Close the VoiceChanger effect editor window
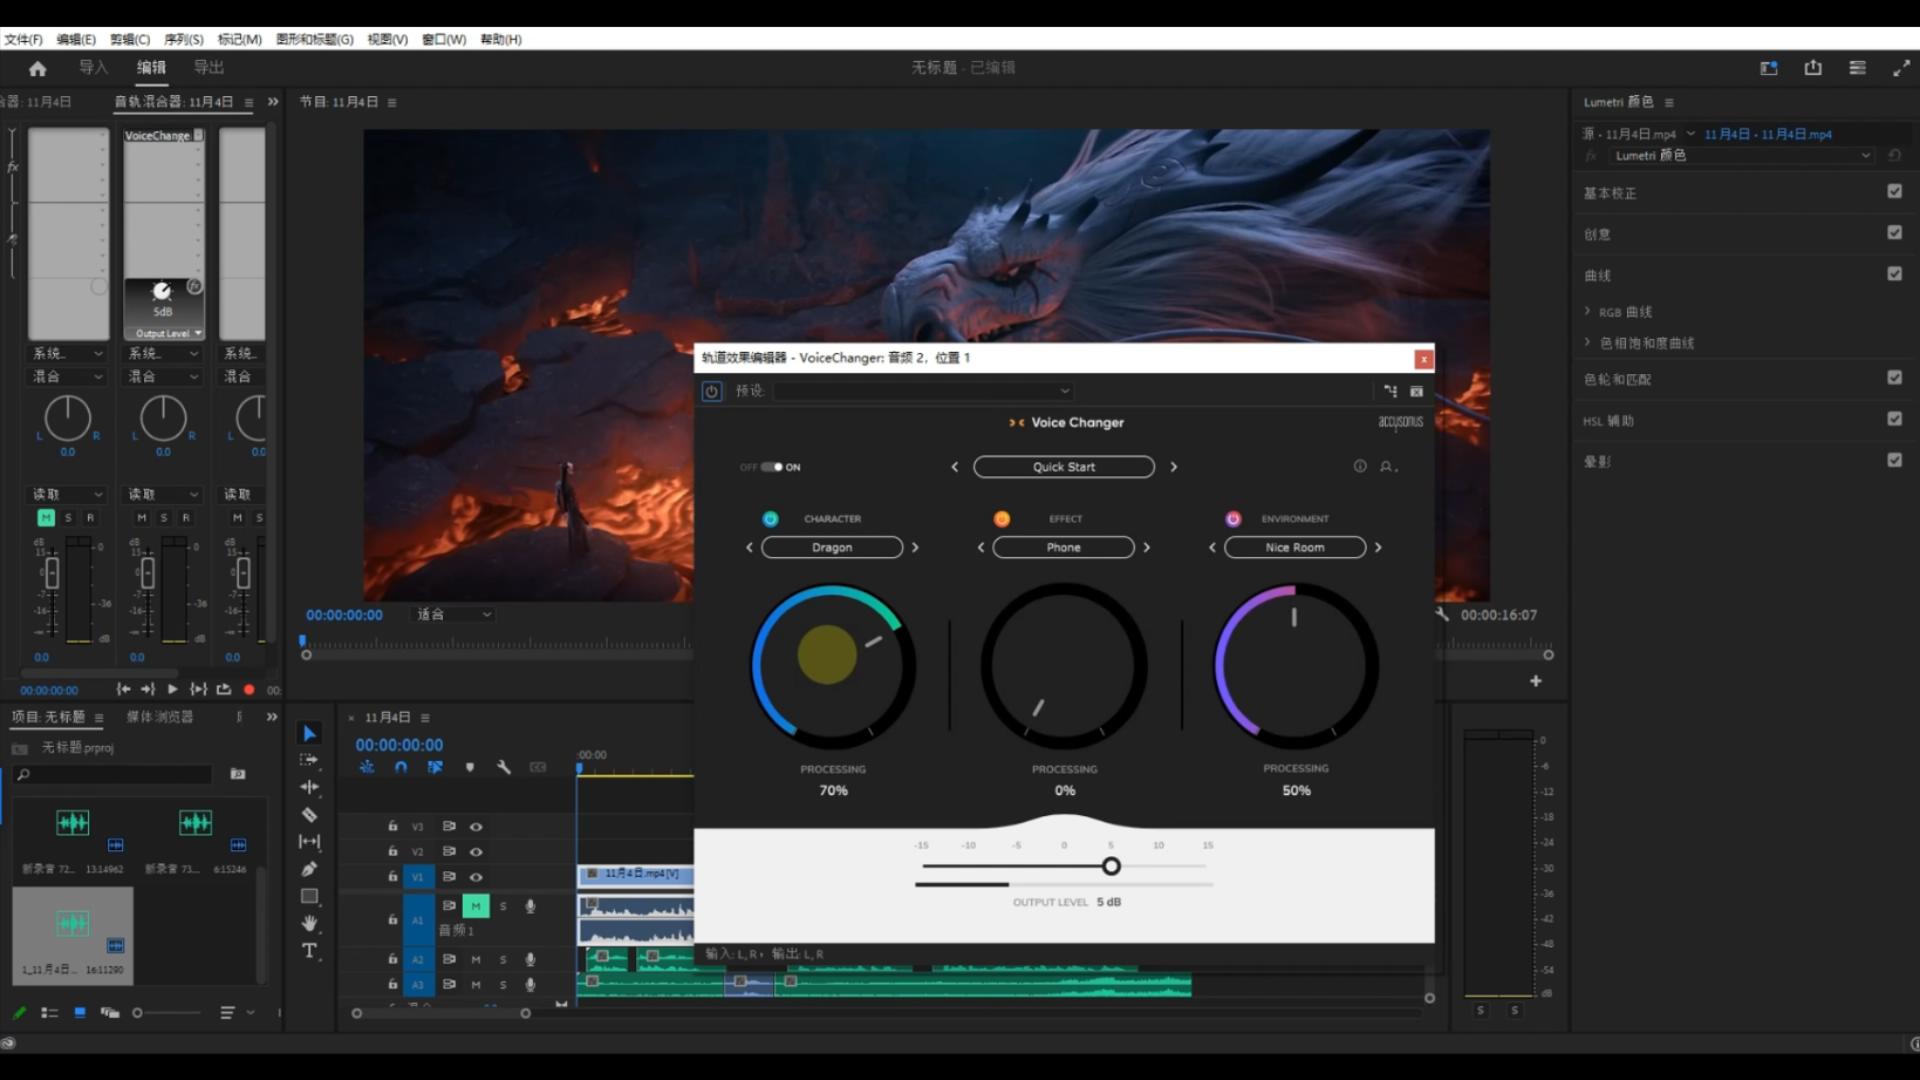This screenshot has width=1920, height=1080. [1423, 358]
